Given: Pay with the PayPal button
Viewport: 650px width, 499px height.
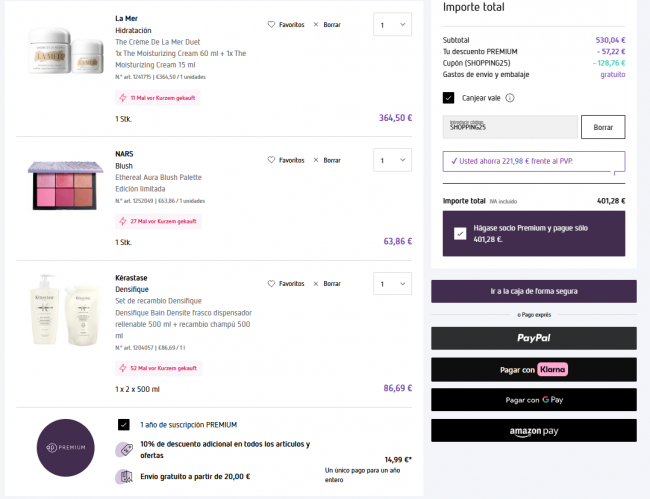Looking at the screenshot, I should (x=534, y=338).
